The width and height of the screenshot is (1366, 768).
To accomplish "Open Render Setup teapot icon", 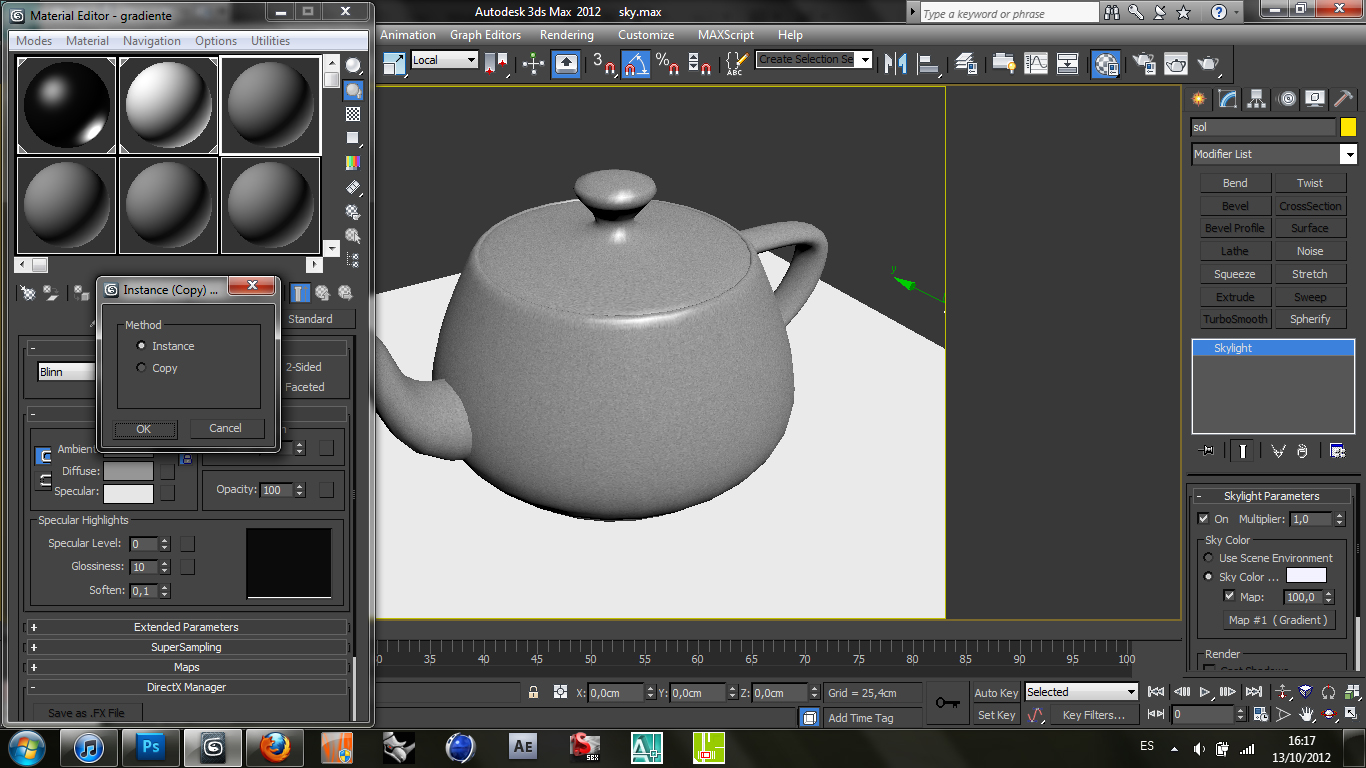I will click(x=1145, y=64).
